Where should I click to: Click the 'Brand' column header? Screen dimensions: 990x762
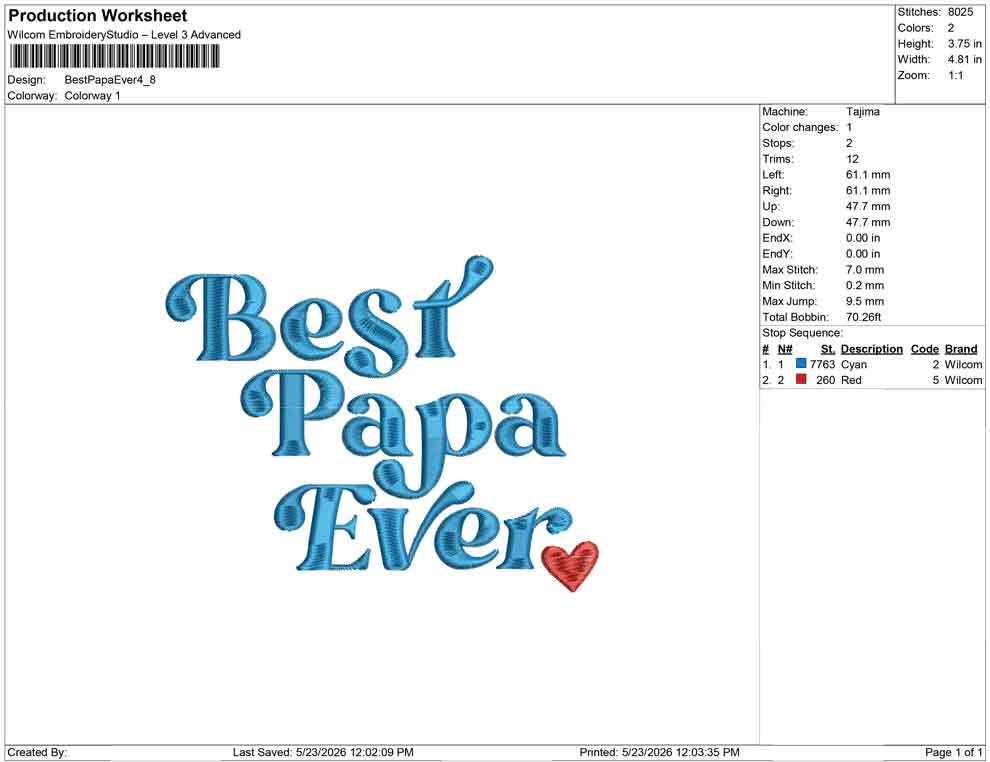(961, 348)
